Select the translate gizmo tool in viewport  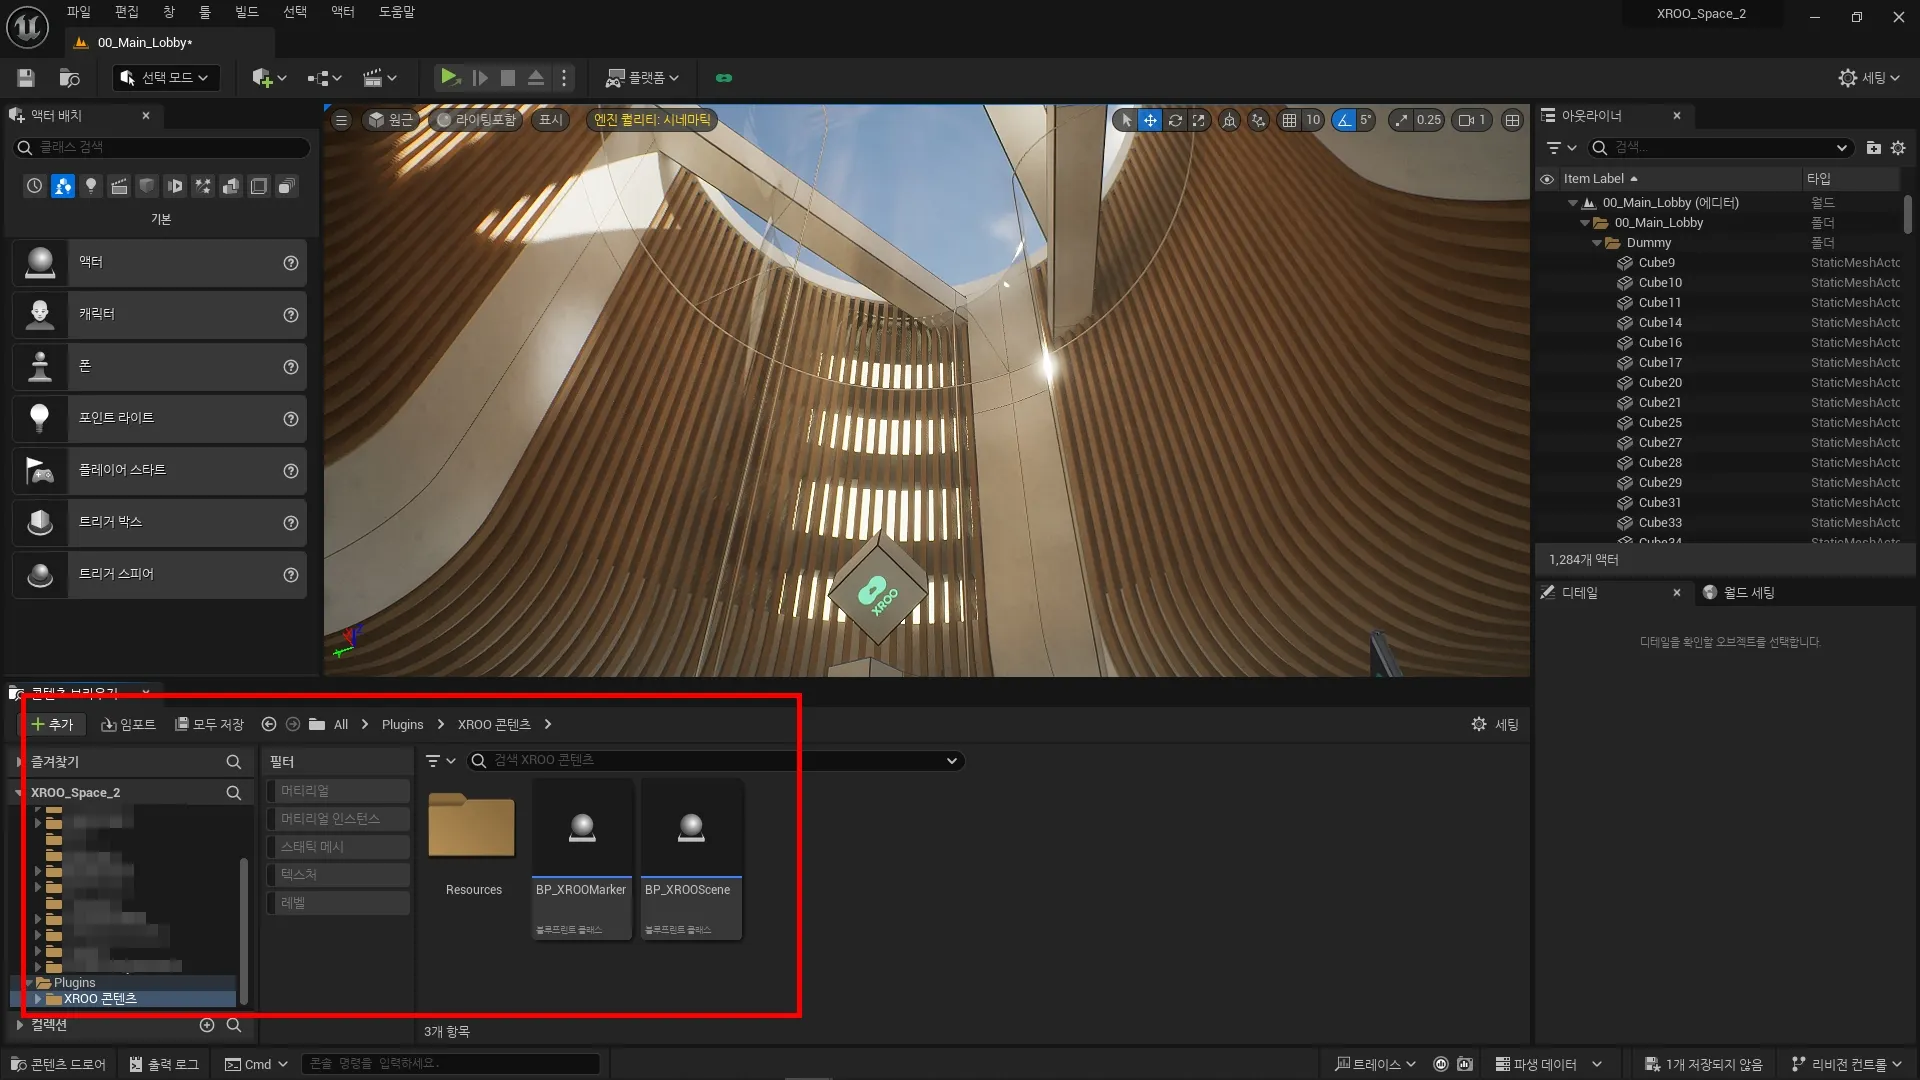pos(1150,120)
